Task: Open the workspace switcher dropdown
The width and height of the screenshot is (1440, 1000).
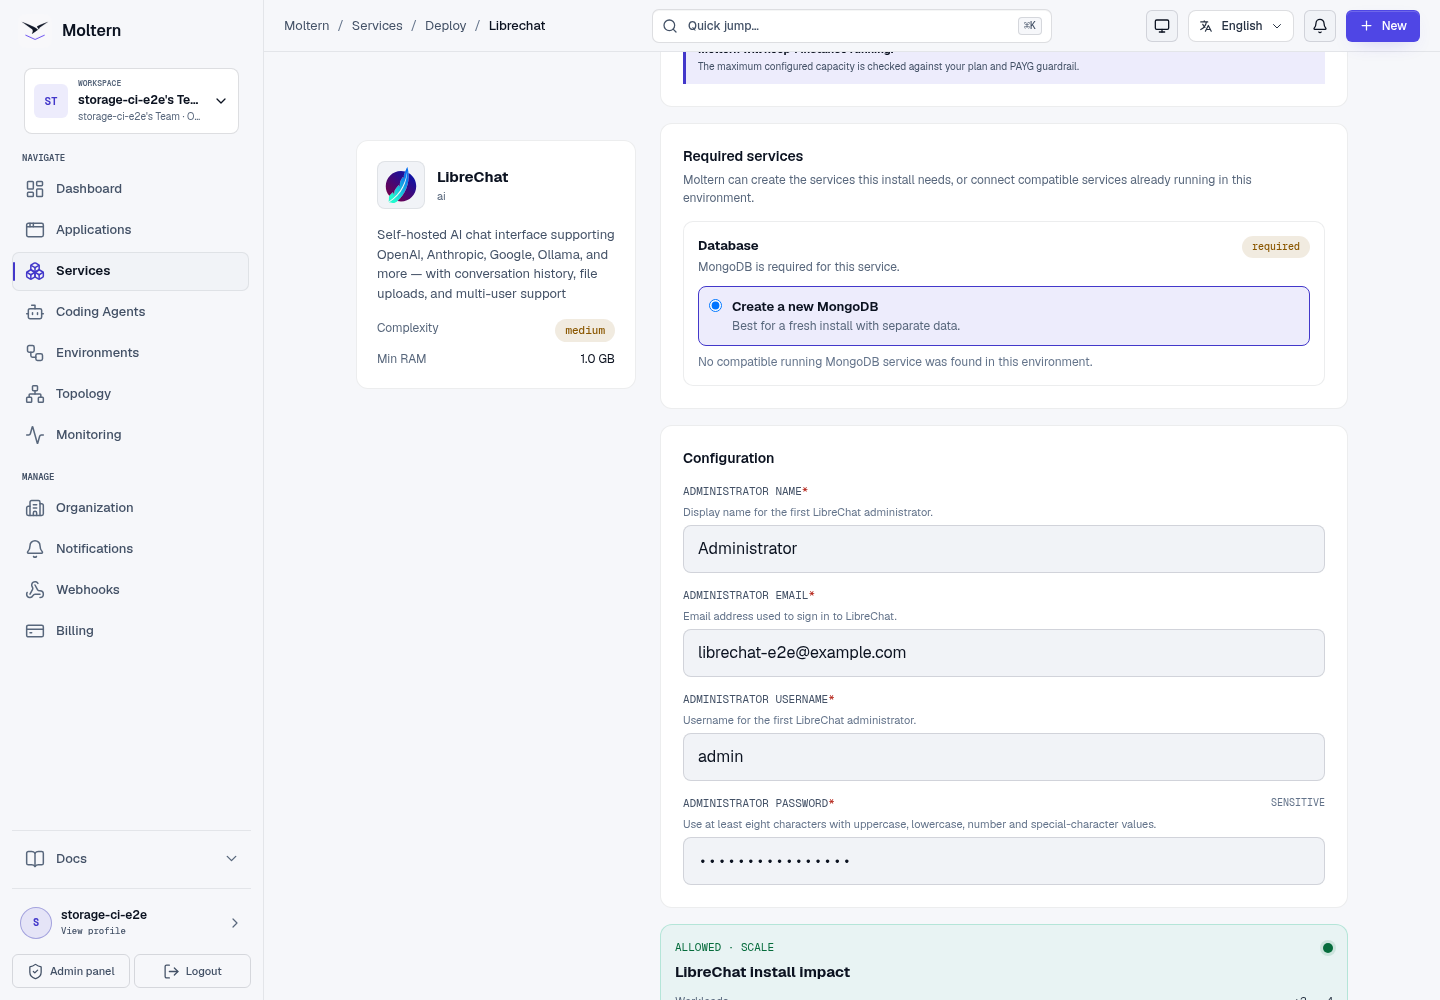Action: point(131,101)
